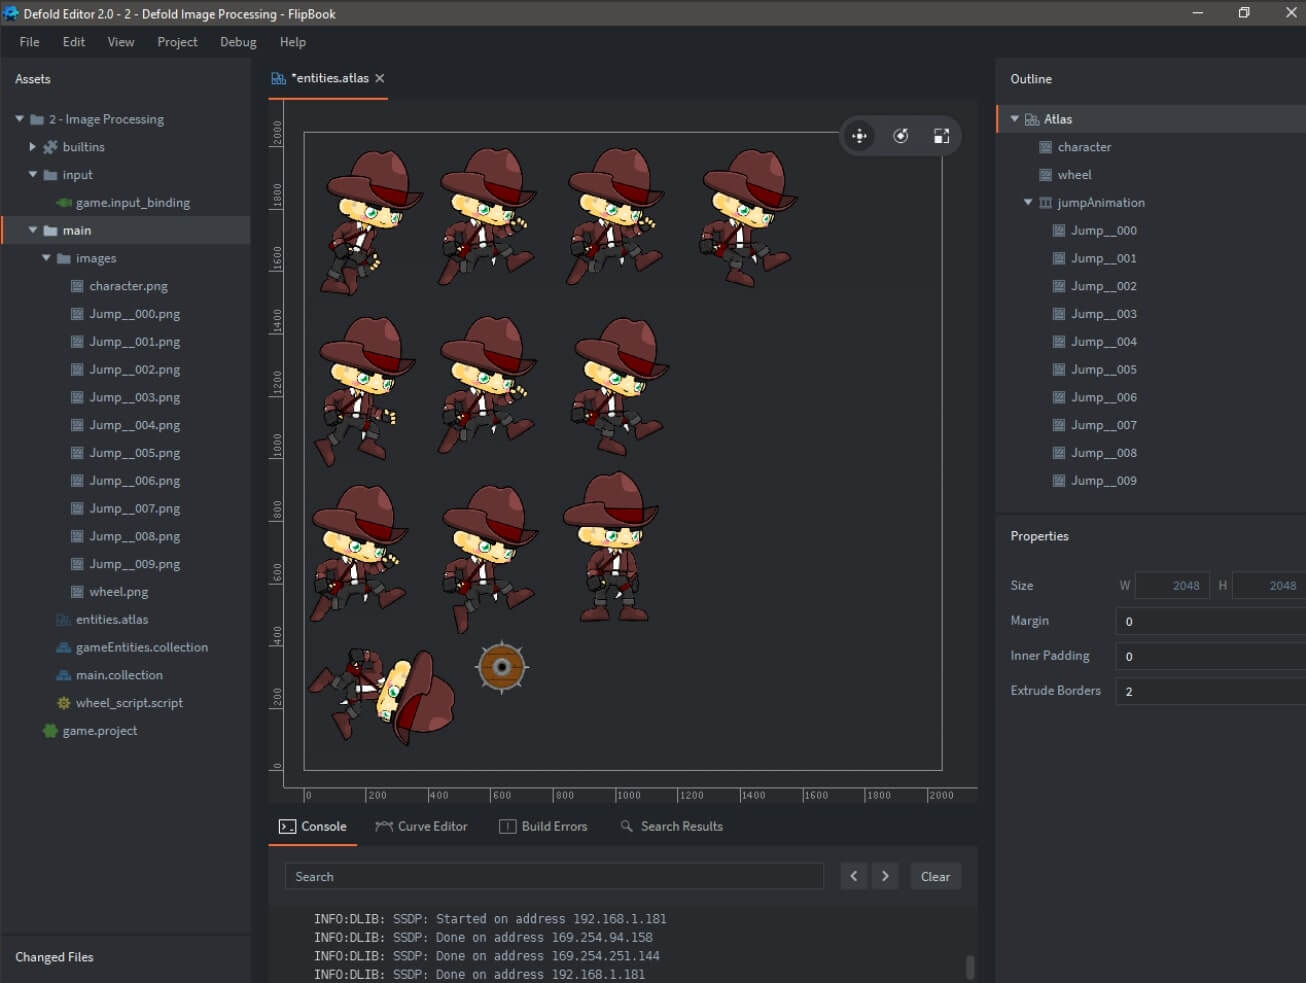Click the Curve Editor tab icon
Screen dimensions: 1306x983
click(384, 826)
